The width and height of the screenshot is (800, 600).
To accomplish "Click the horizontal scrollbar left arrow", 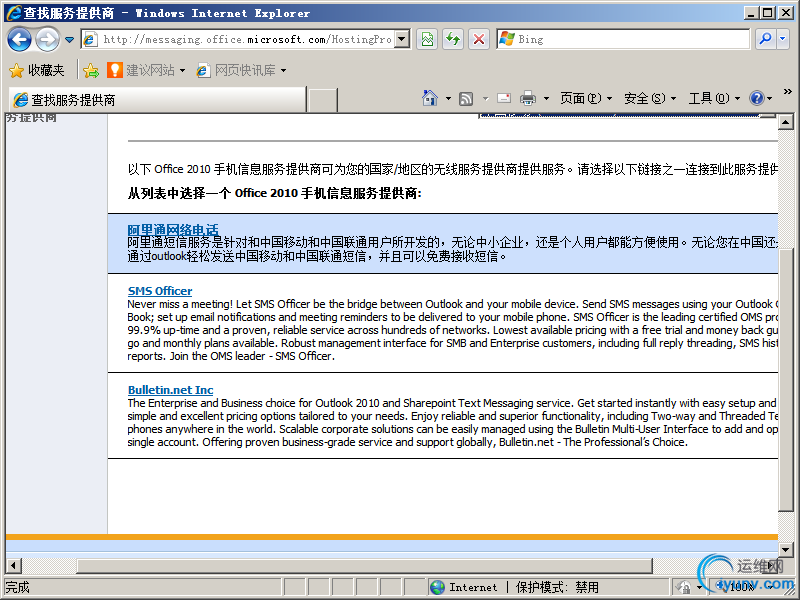I will [x=13, y=565].
